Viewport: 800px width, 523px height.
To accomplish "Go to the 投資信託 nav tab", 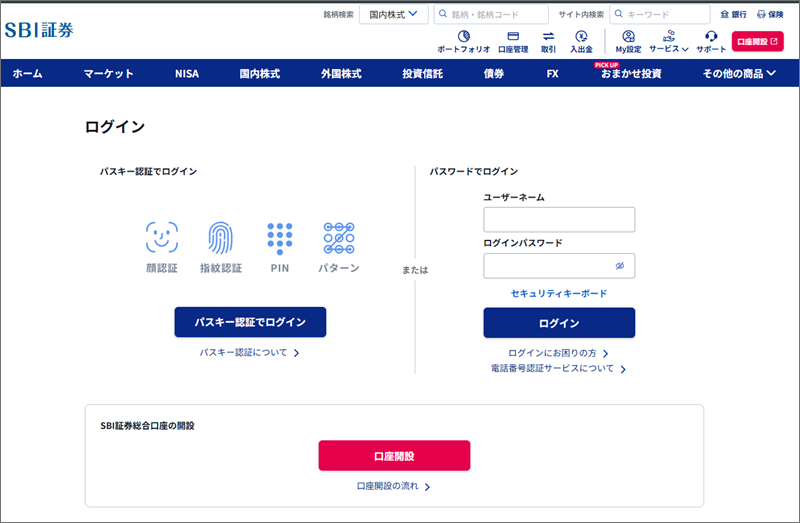I will pos(422,73).
